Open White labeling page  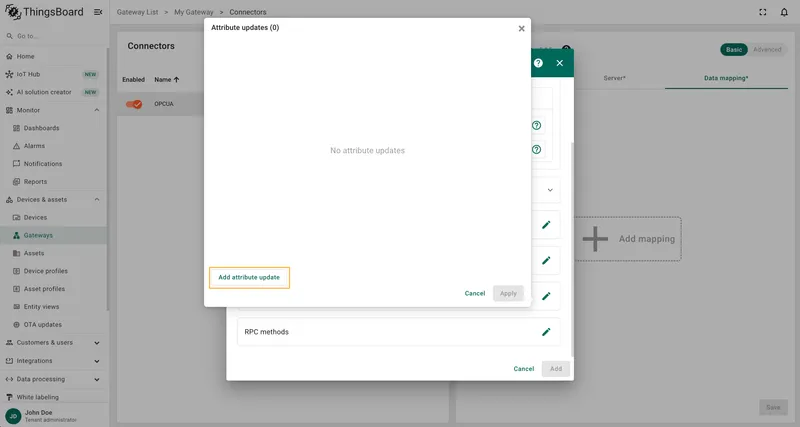click(54, 397)
